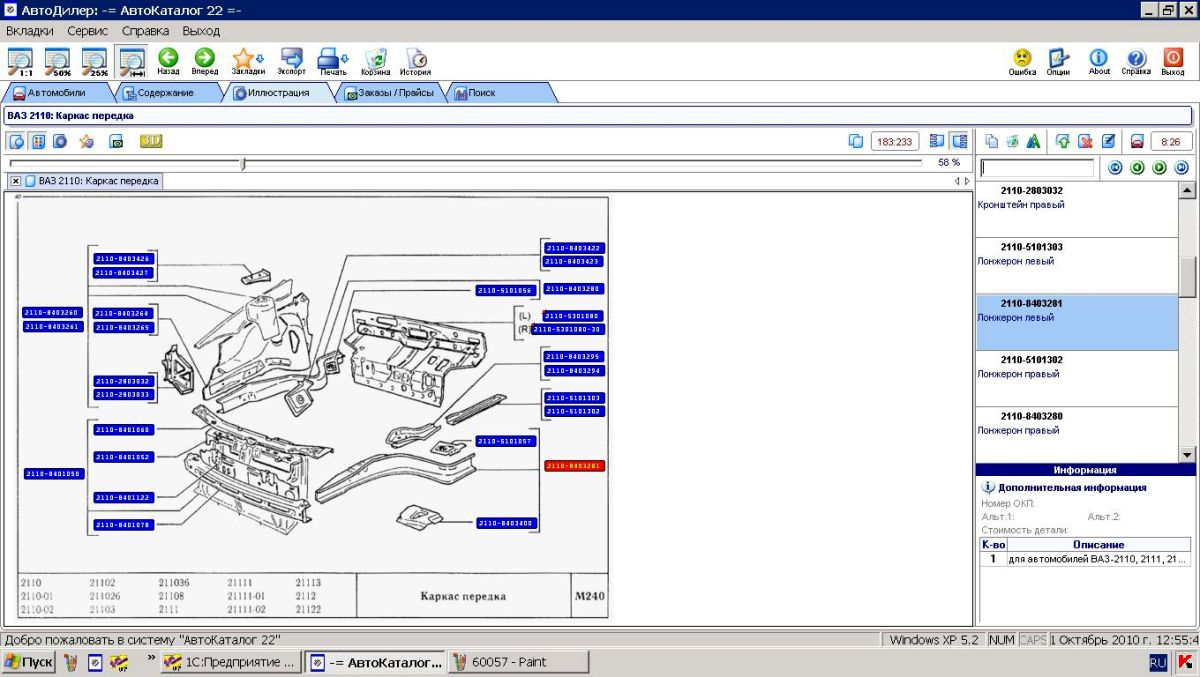Click the Экспорт toolbar icon
1200x677 pixels.
292,61
